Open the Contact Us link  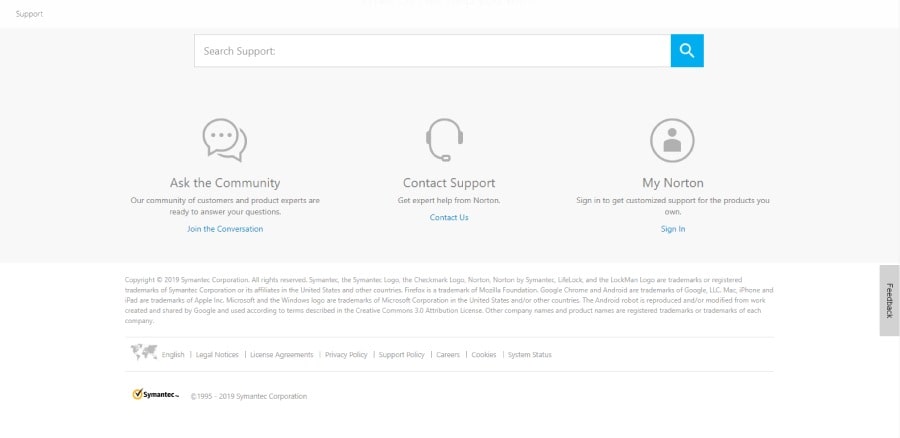click(449, 218)
